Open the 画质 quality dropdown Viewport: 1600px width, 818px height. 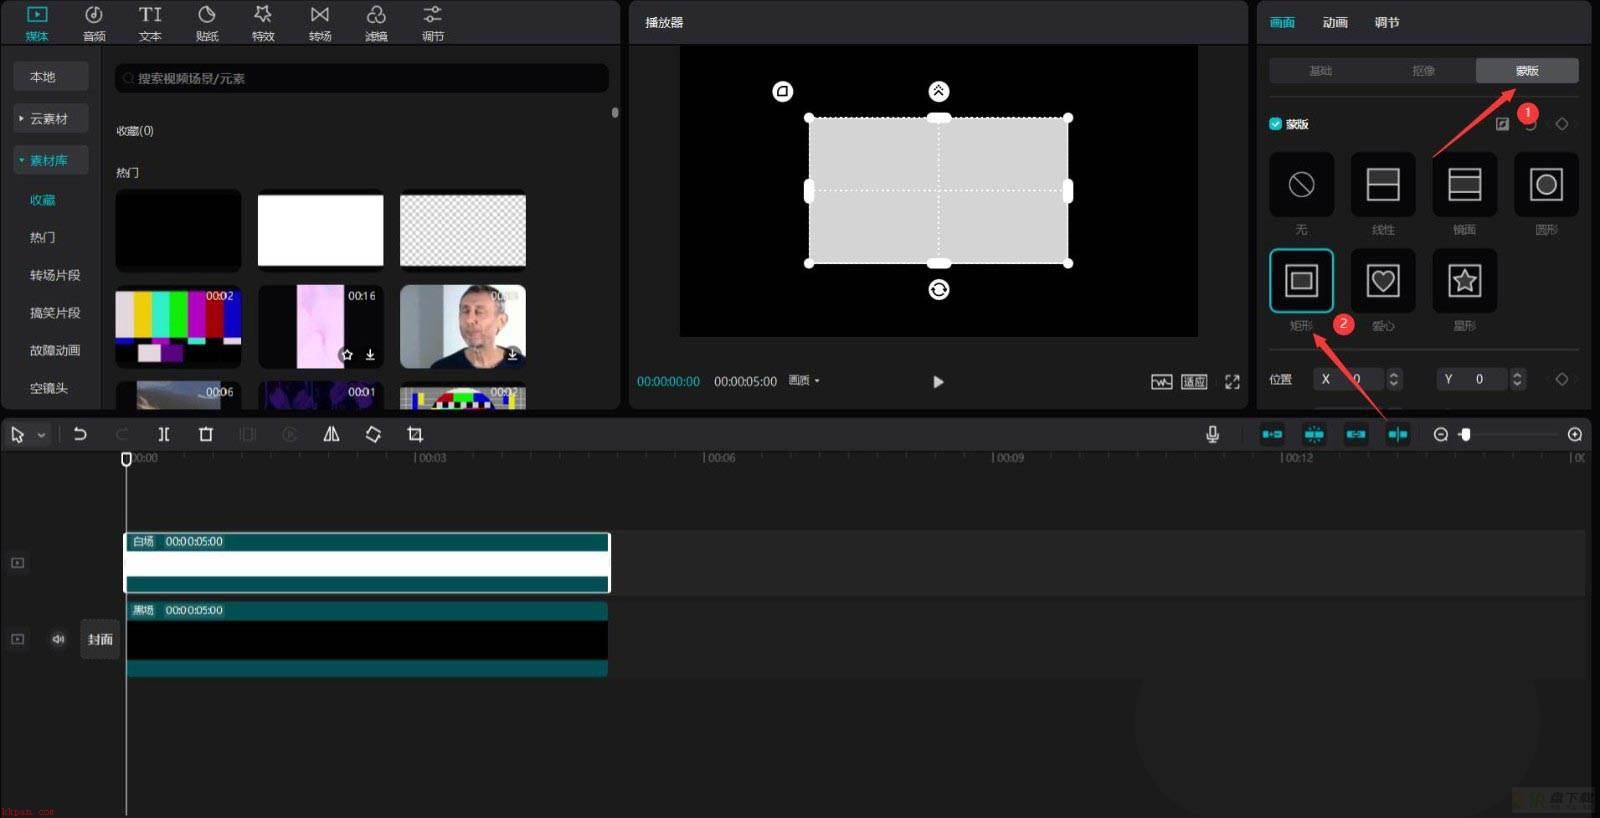tap(804, 381)
